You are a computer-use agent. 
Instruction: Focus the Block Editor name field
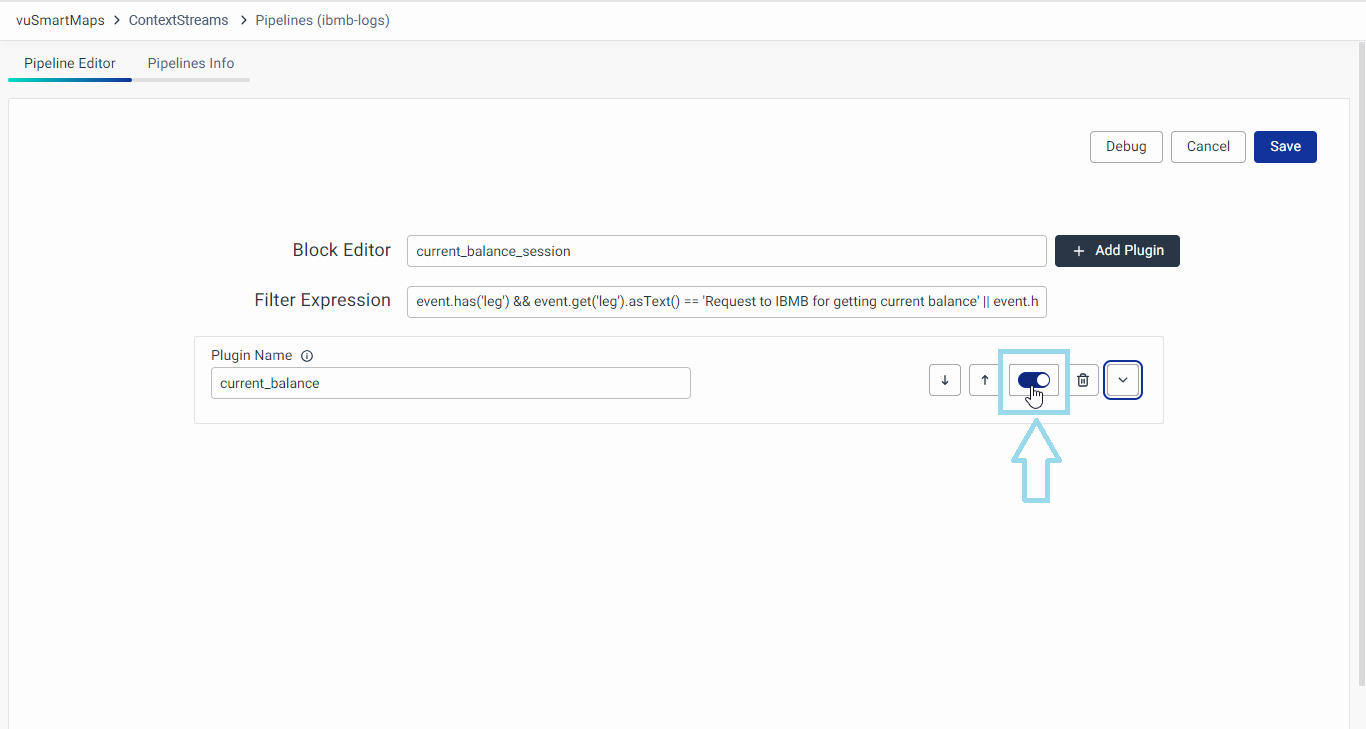(726, 251)
